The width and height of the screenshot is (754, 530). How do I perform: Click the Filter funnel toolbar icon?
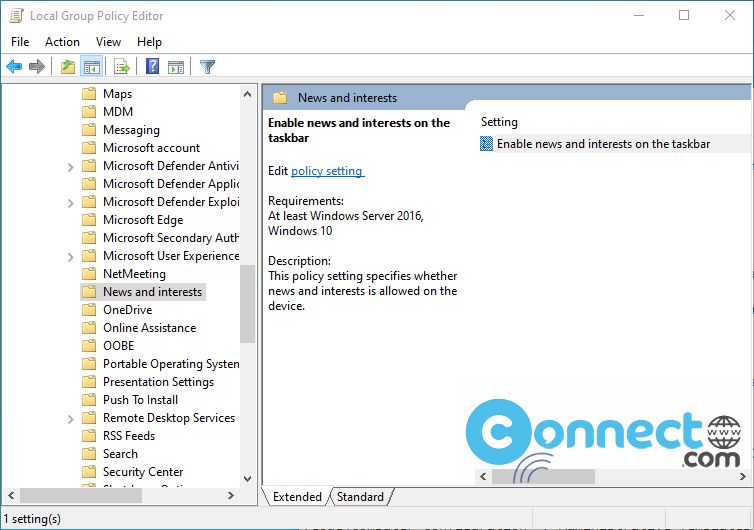pos(207,66)
